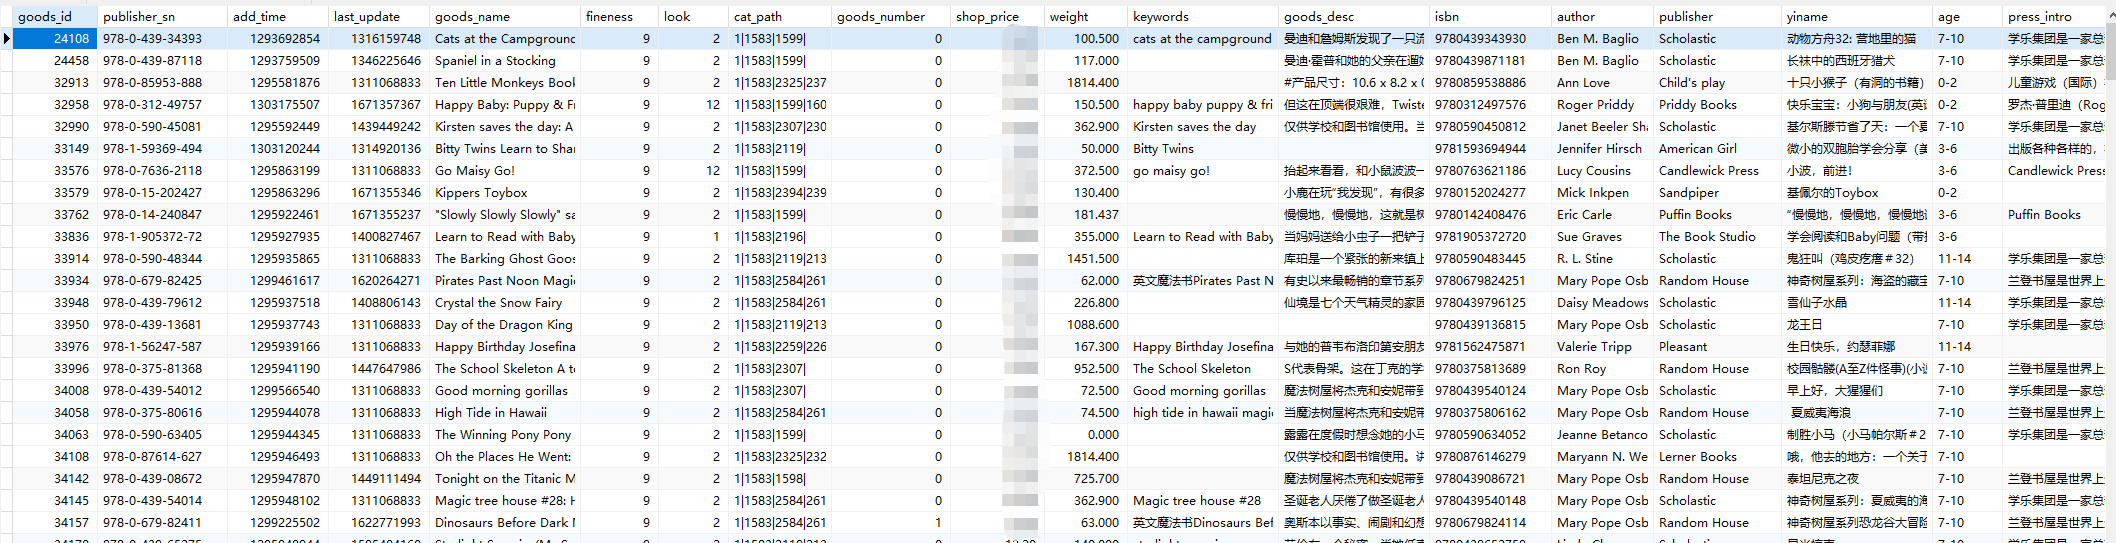The width and height of the screenshot is (2116, 543).
Task: Click the publisher_sn column header
Action: (x=162, y=16)
